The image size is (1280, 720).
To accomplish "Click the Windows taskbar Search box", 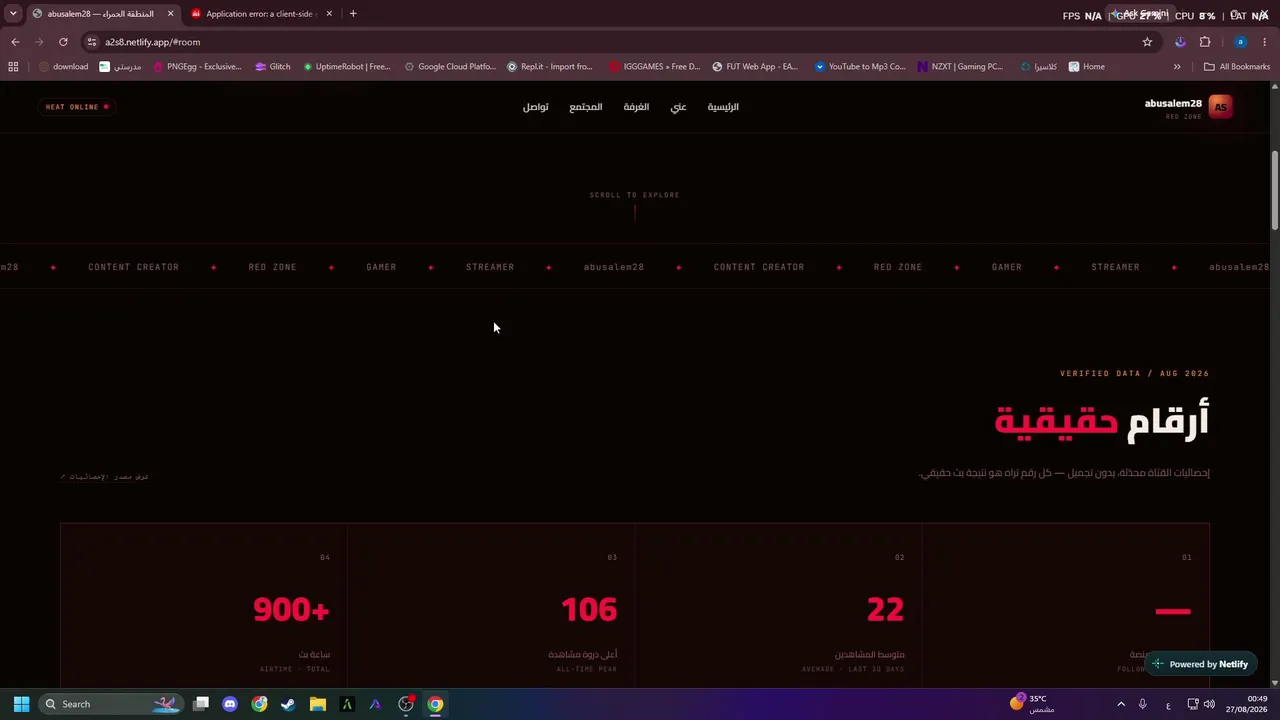I will tap(112, 704).
